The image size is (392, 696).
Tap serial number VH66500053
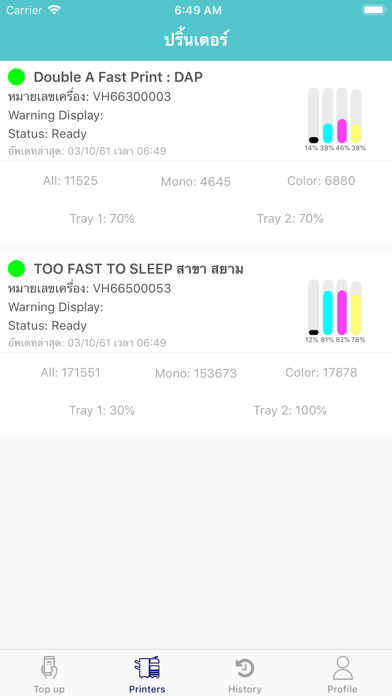[x=132, y=289]
